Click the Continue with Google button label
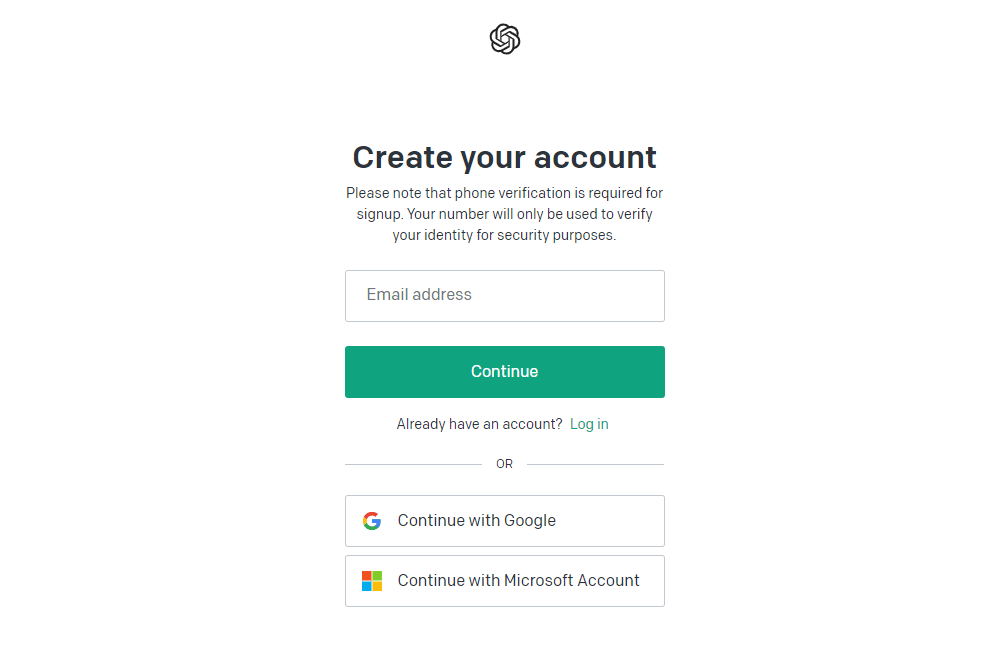This screenshot has height=671, width=996. pyautogui.click(x=476, y=520)
